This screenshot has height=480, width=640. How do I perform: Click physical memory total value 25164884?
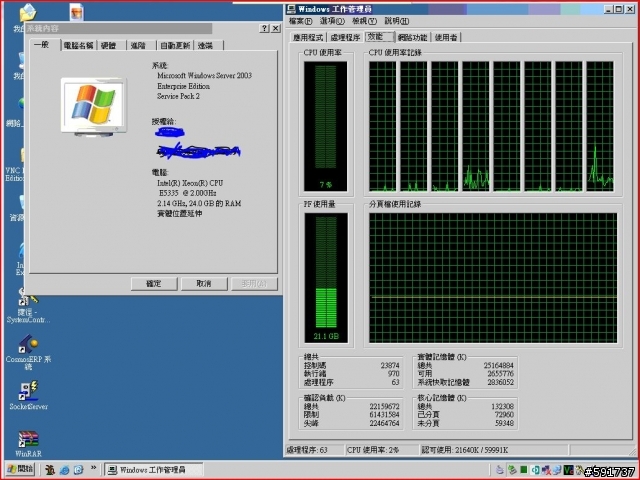(x=498, y=366)
